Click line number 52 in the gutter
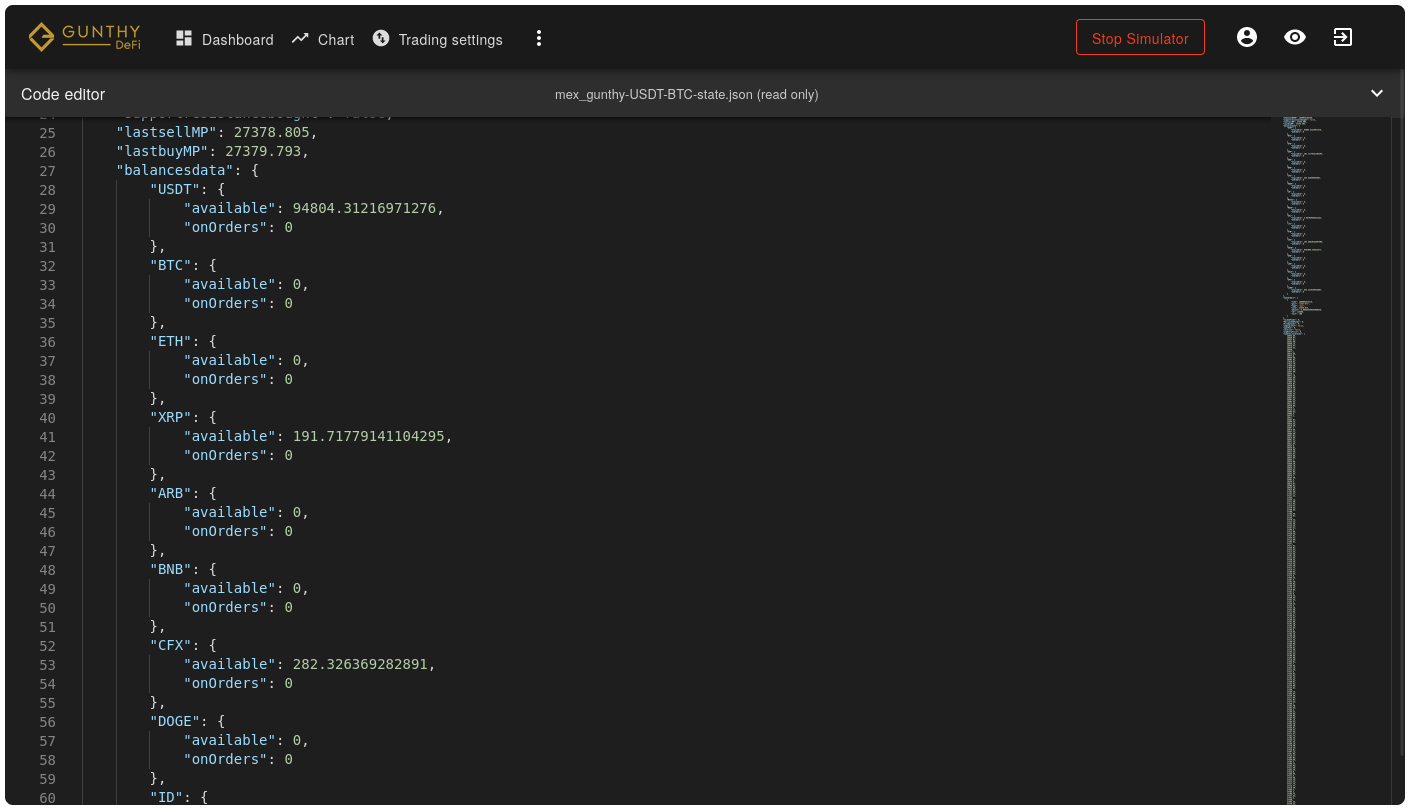Image resolution: width=1410 pixels, height=810 pixels. pyautogui.click(x=47, y=646)
